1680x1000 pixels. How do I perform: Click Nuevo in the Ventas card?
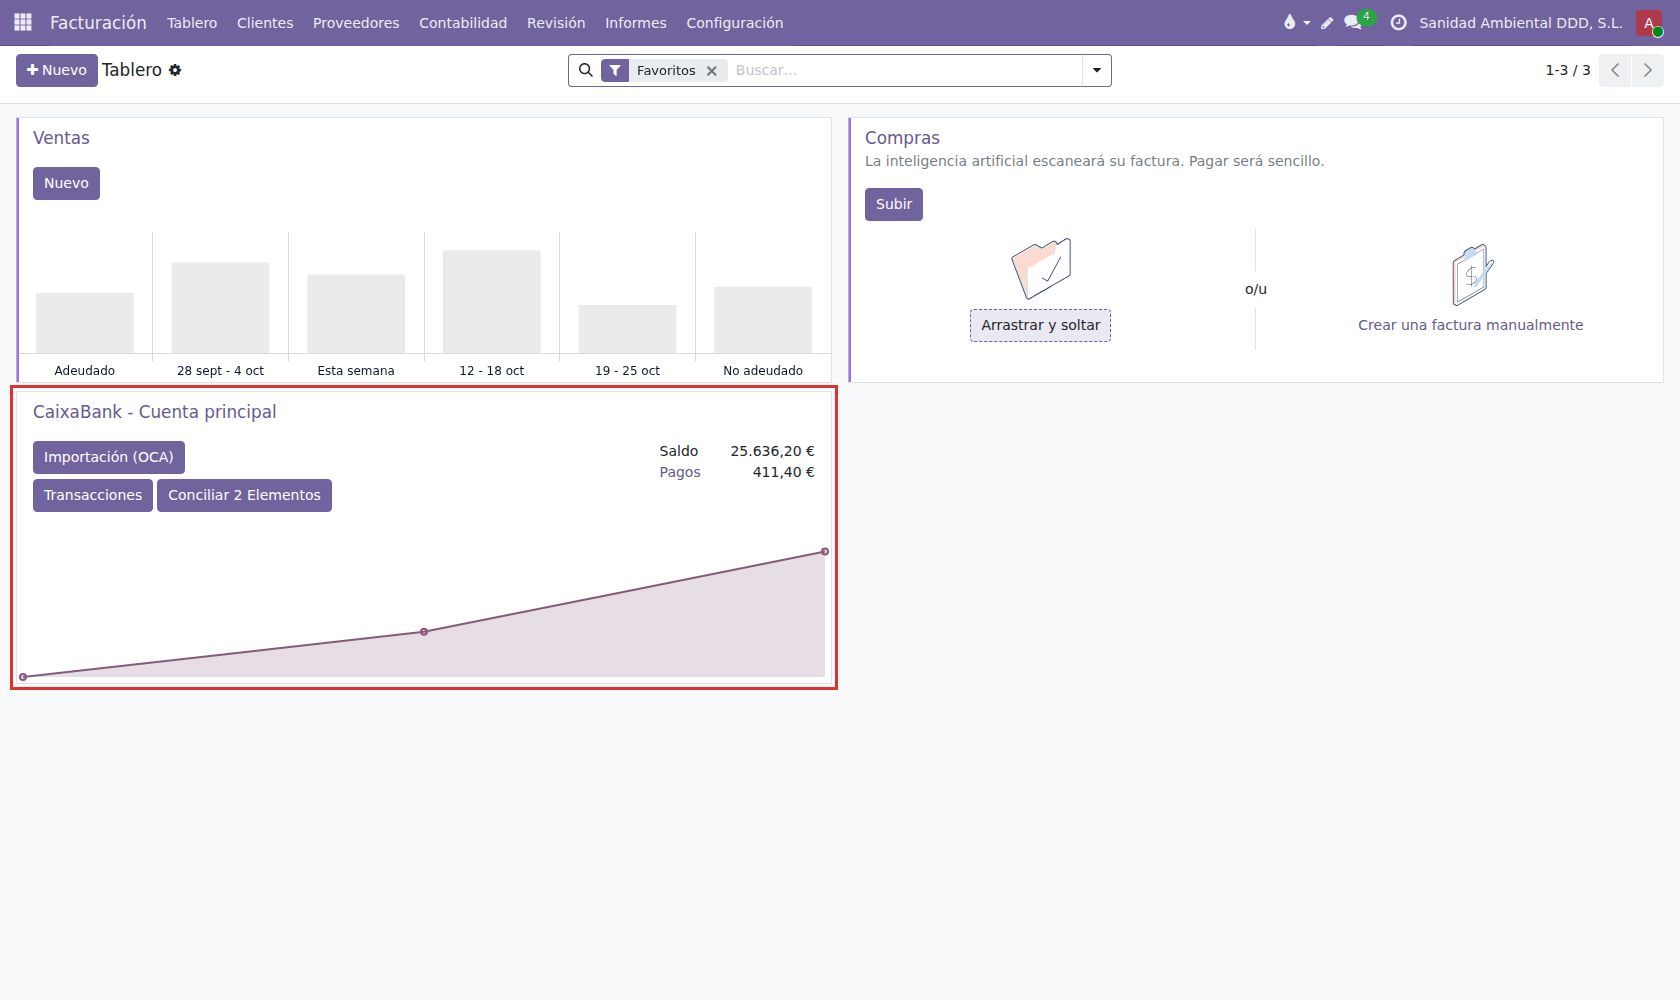tap(66, 183)
